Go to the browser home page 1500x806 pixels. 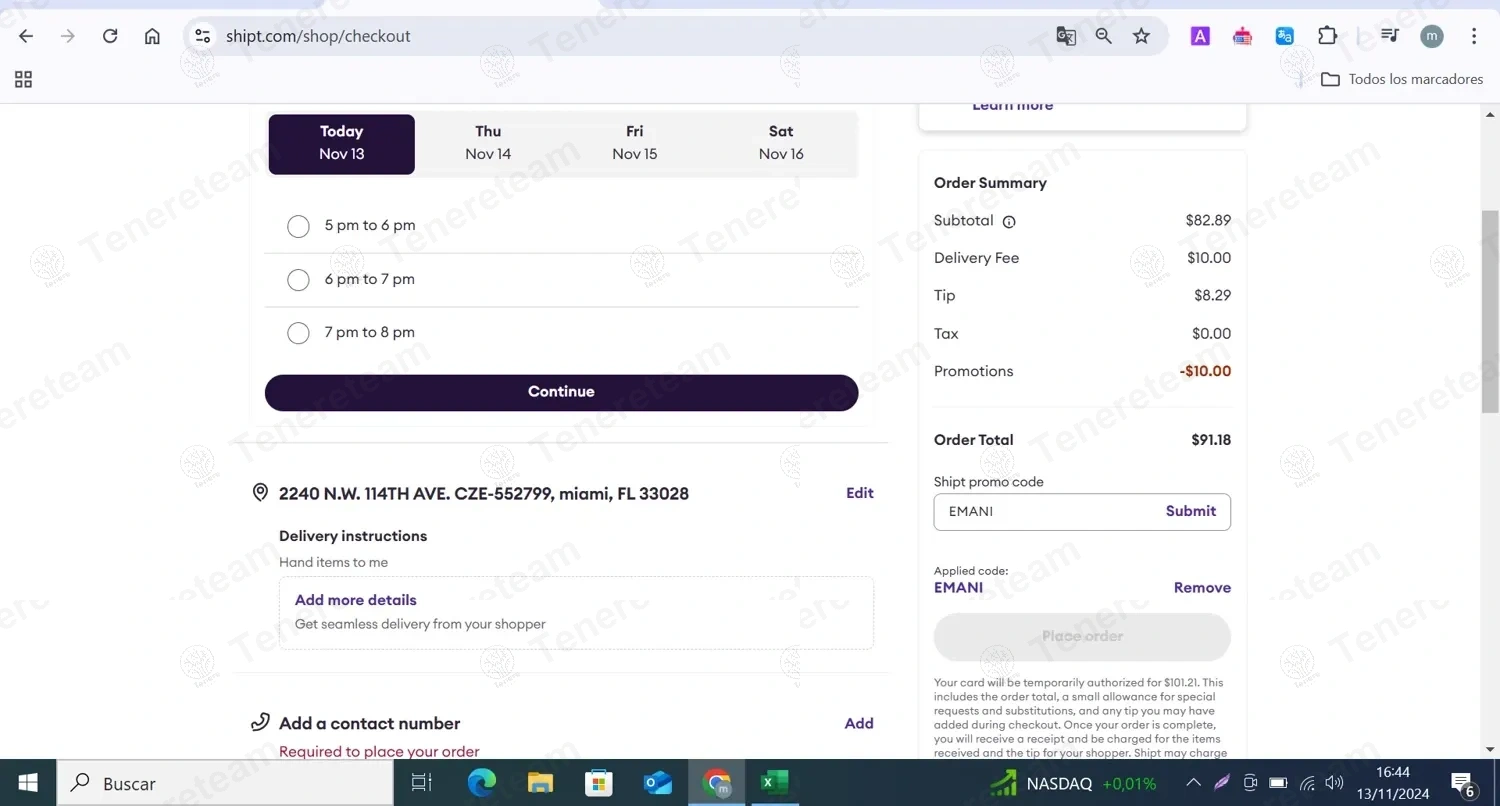click(152, 36)
